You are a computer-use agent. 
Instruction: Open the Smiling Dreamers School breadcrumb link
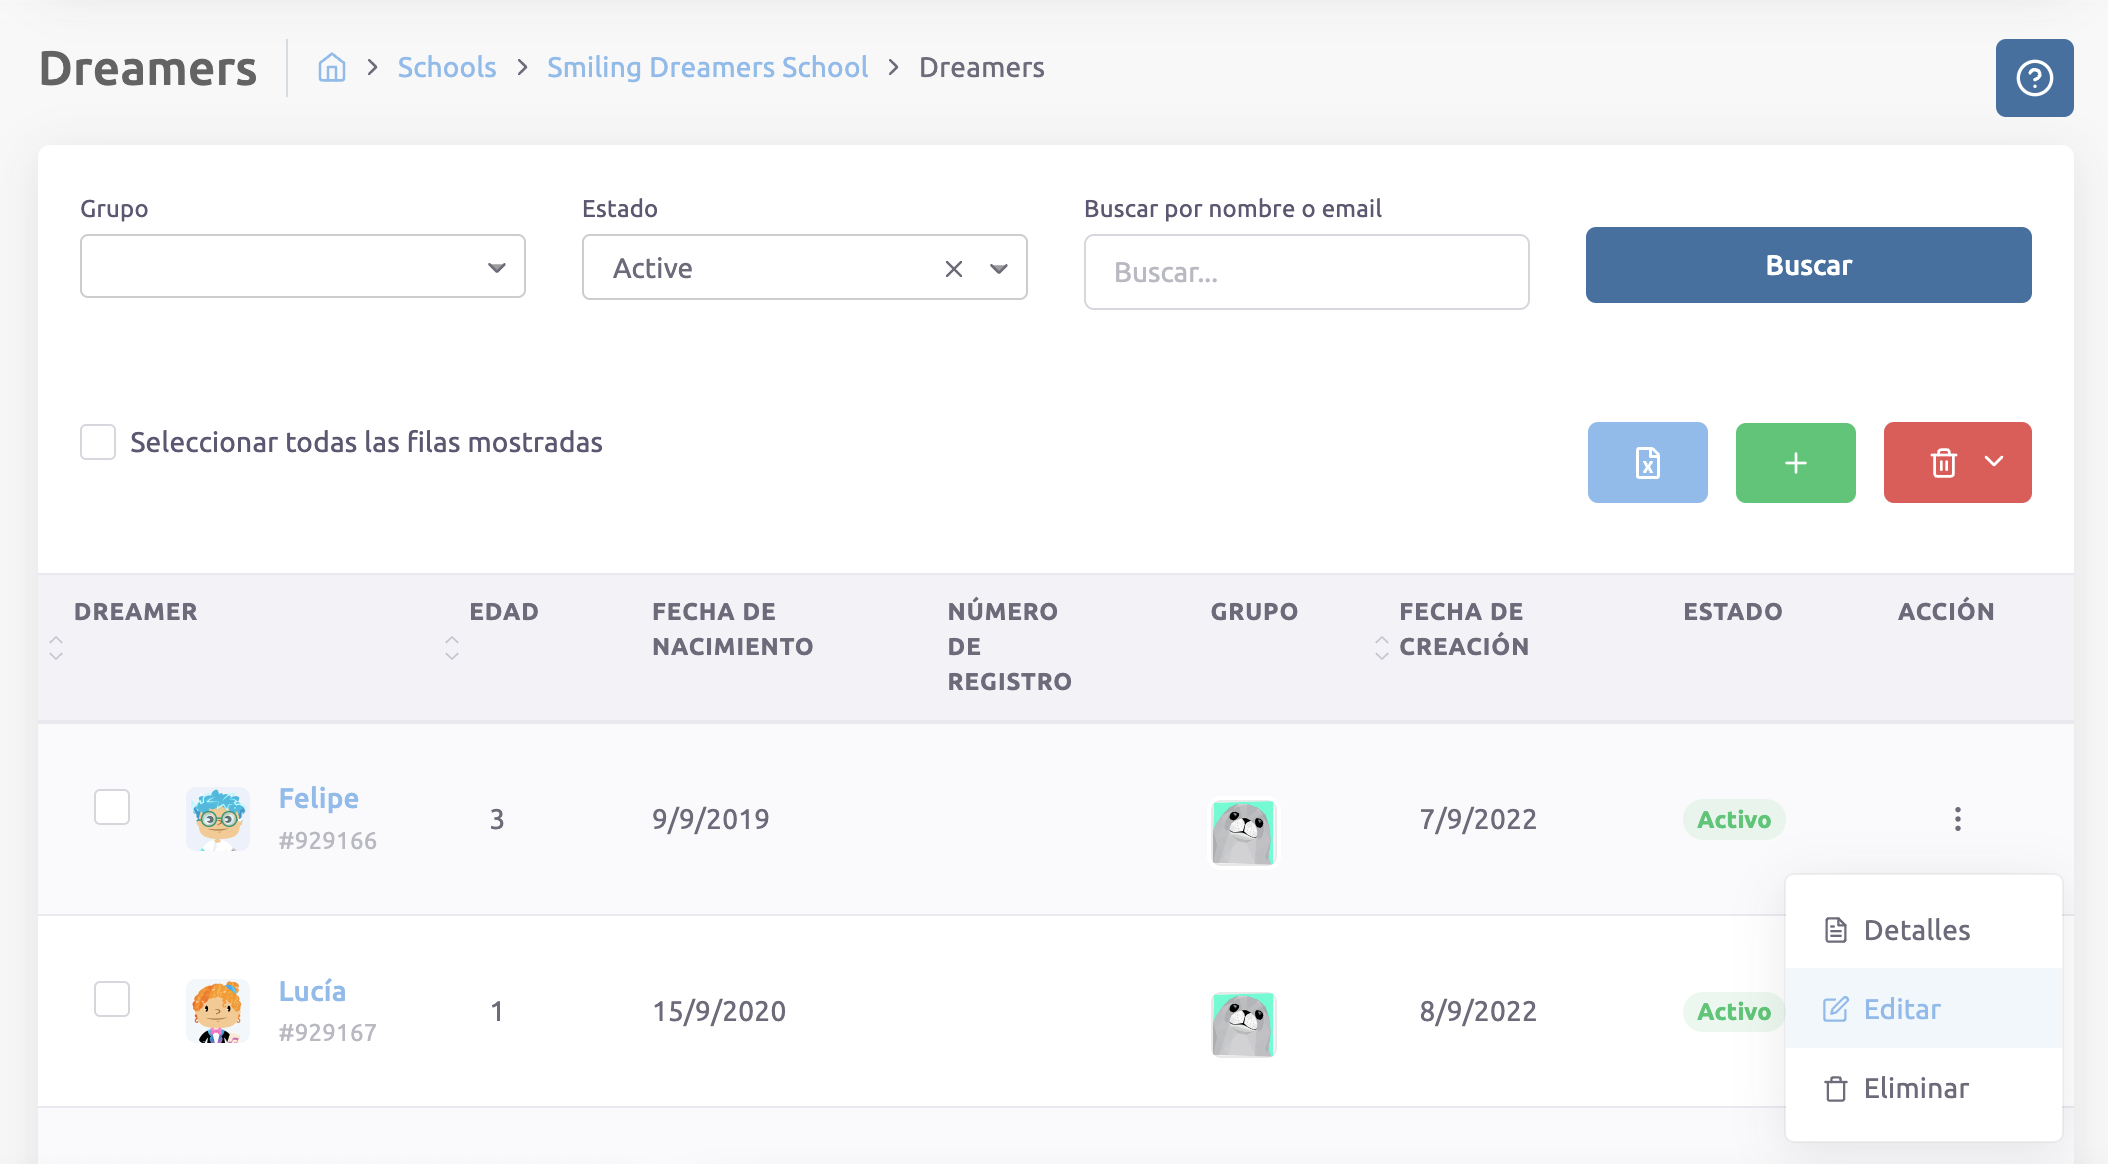(707, 68)
